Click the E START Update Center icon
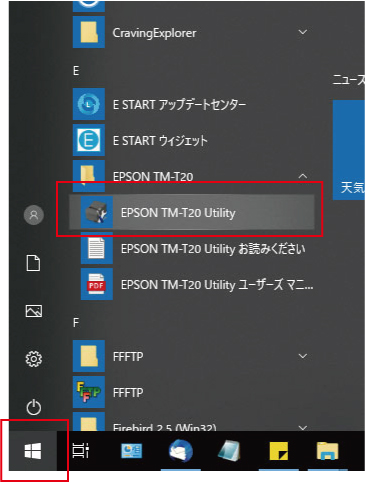The height and width of the screenshot is (483, 365). 89,104
